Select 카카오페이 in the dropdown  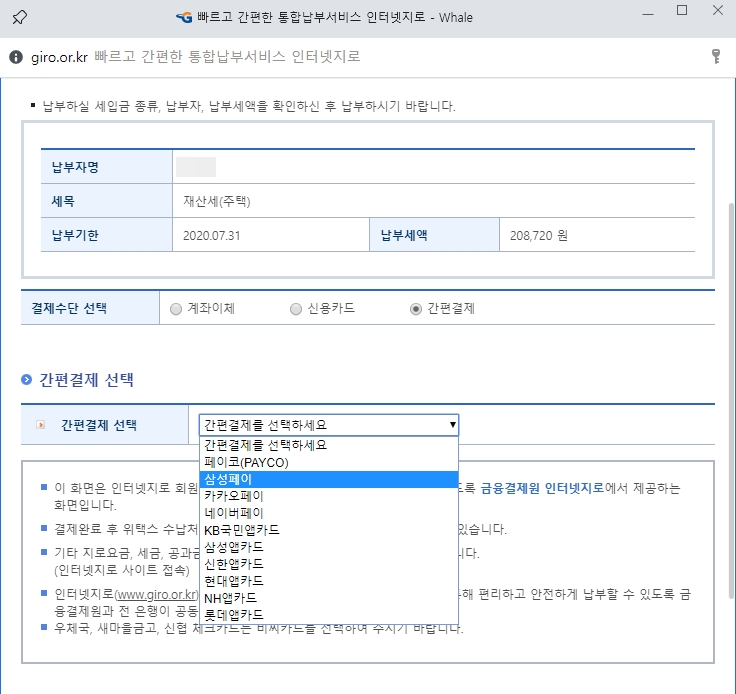click(329, 496)
